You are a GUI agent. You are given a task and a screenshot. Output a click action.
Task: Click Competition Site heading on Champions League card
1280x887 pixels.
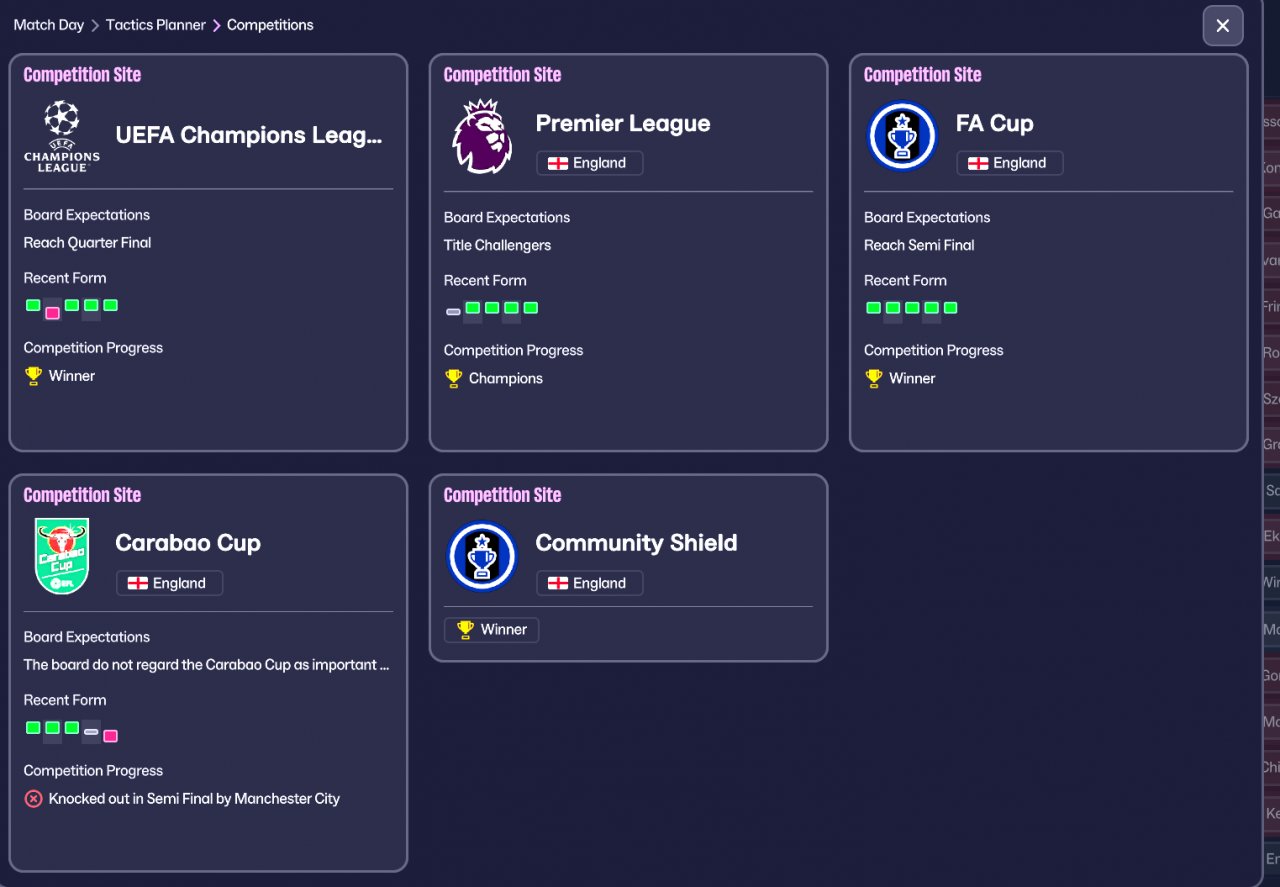pos(82,75)
